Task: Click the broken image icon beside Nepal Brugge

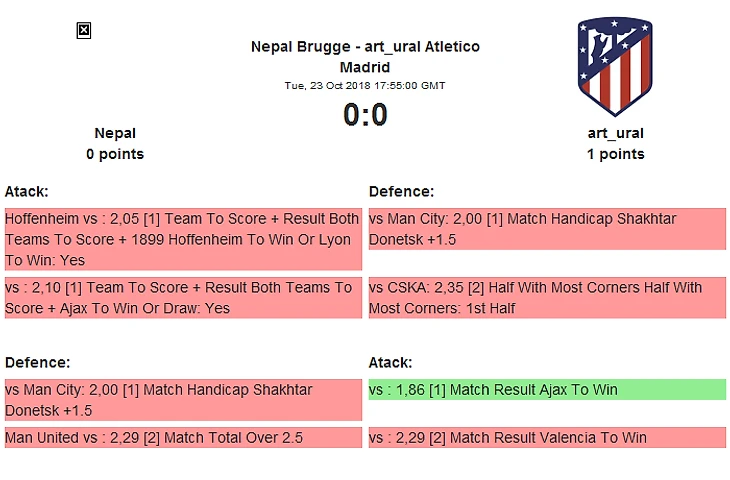Action: point(84,31)
